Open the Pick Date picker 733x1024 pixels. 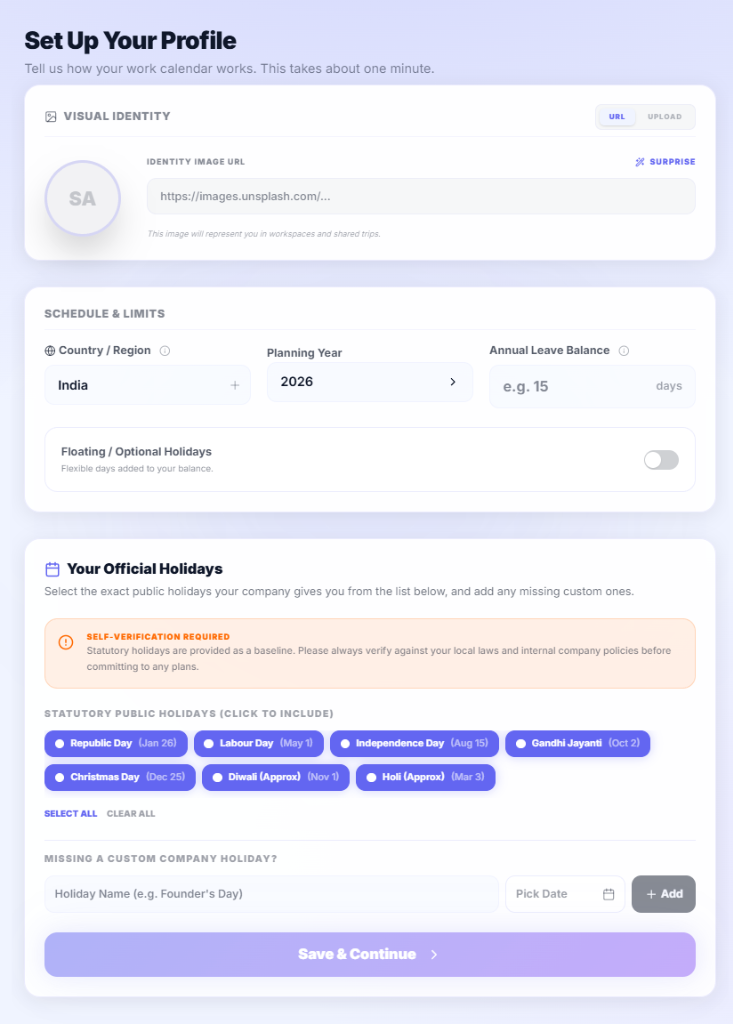click(x=565, y=894)
